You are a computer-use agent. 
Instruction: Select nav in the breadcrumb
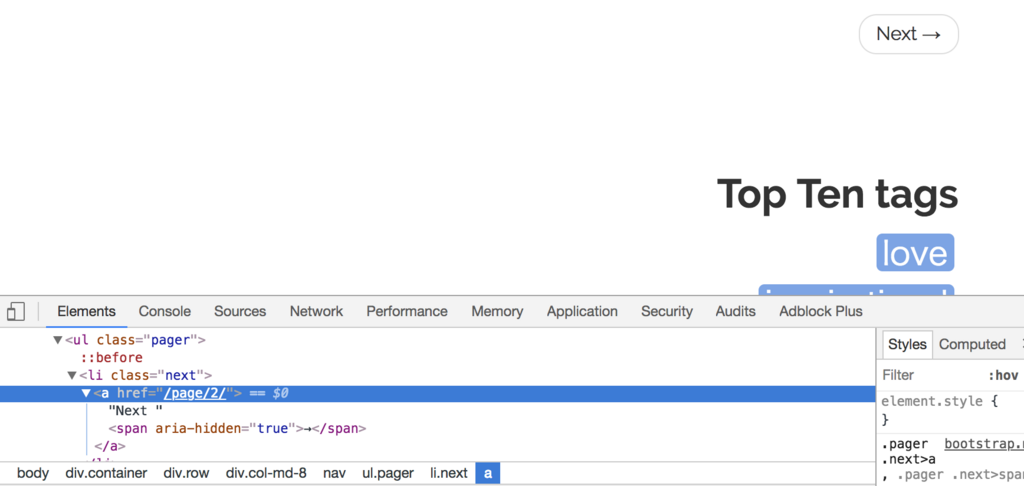tap(334, 473)
